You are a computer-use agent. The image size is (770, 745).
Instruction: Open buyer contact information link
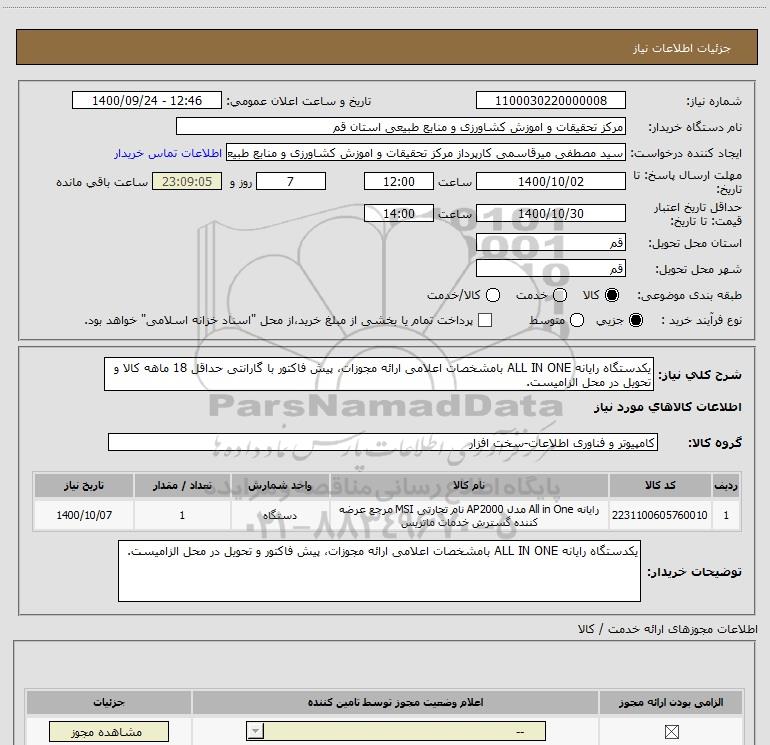(x=168, y=154)
